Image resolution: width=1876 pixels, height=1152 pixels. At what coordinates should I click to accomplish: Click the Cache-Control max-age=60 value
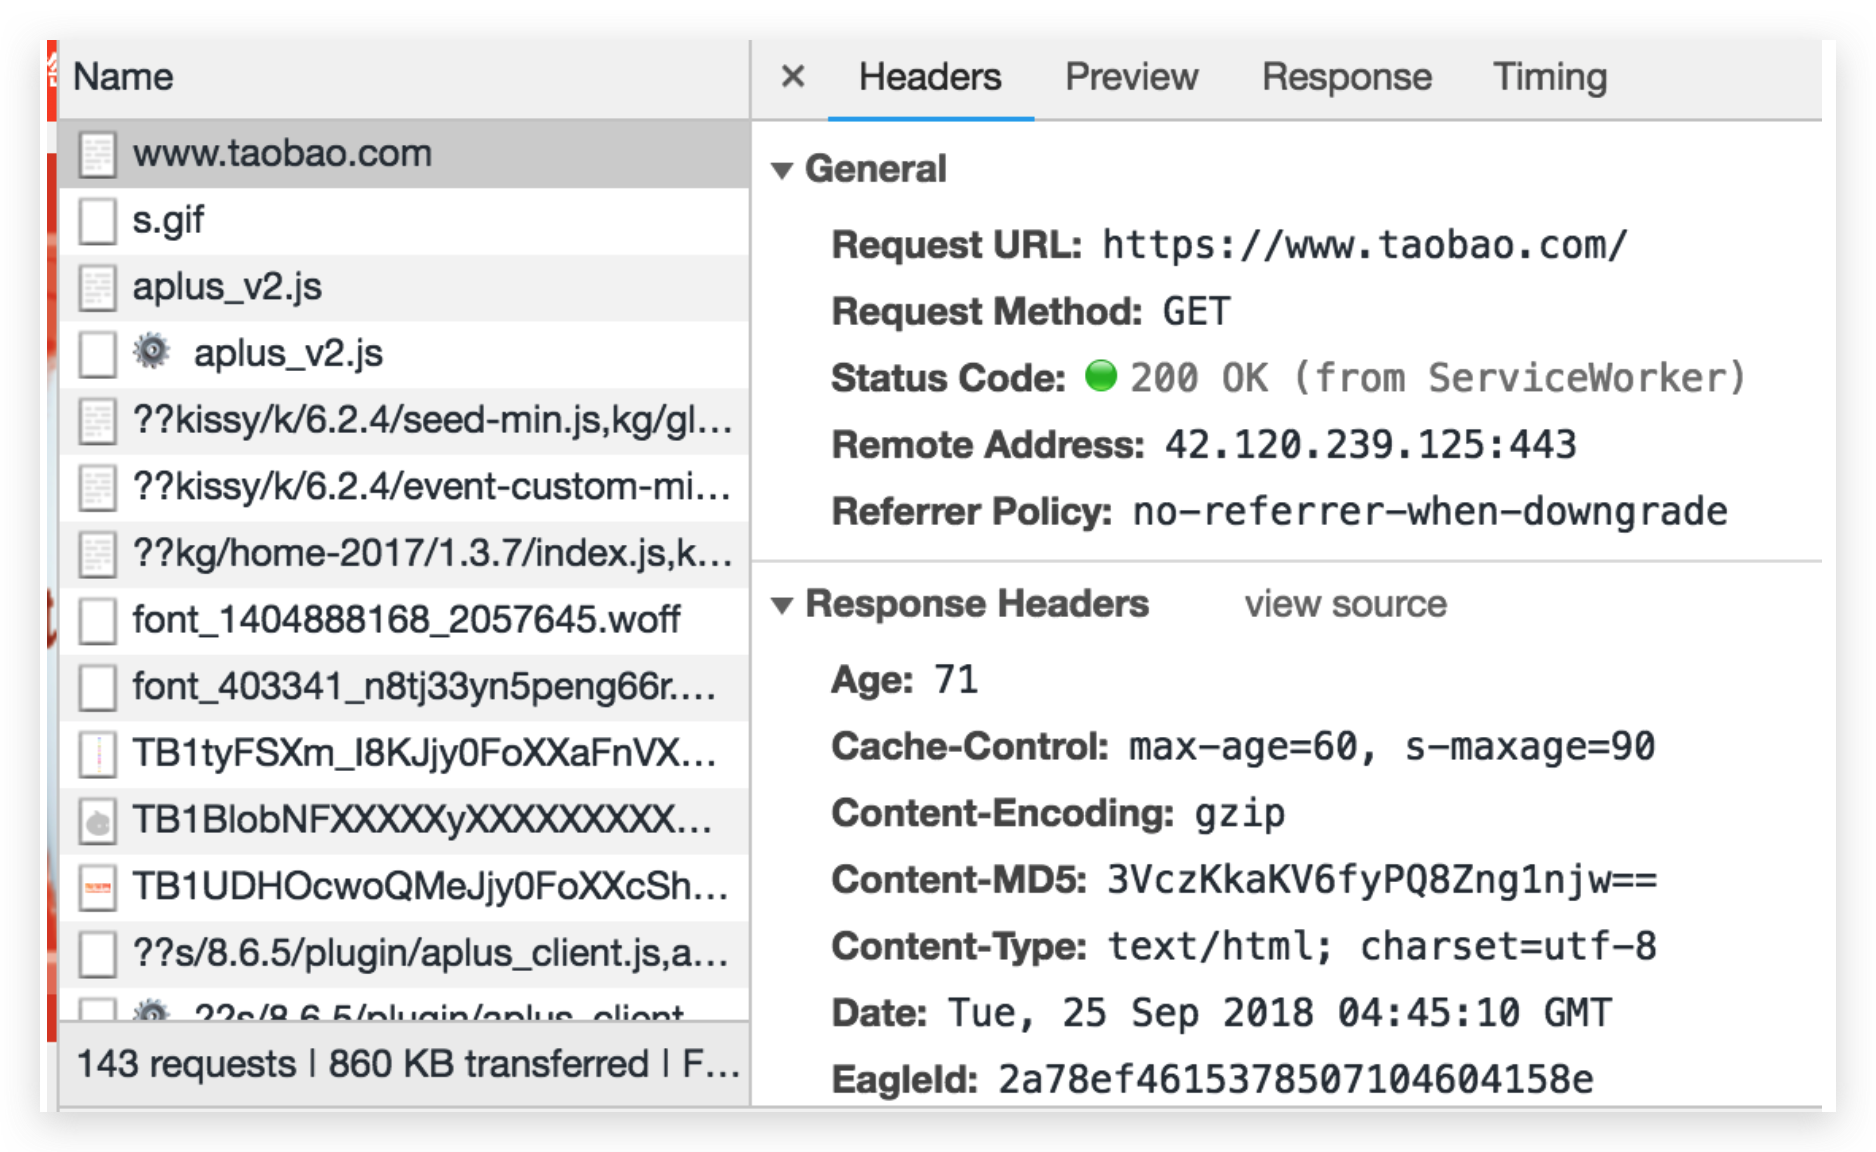click(x=1392, y=747)
